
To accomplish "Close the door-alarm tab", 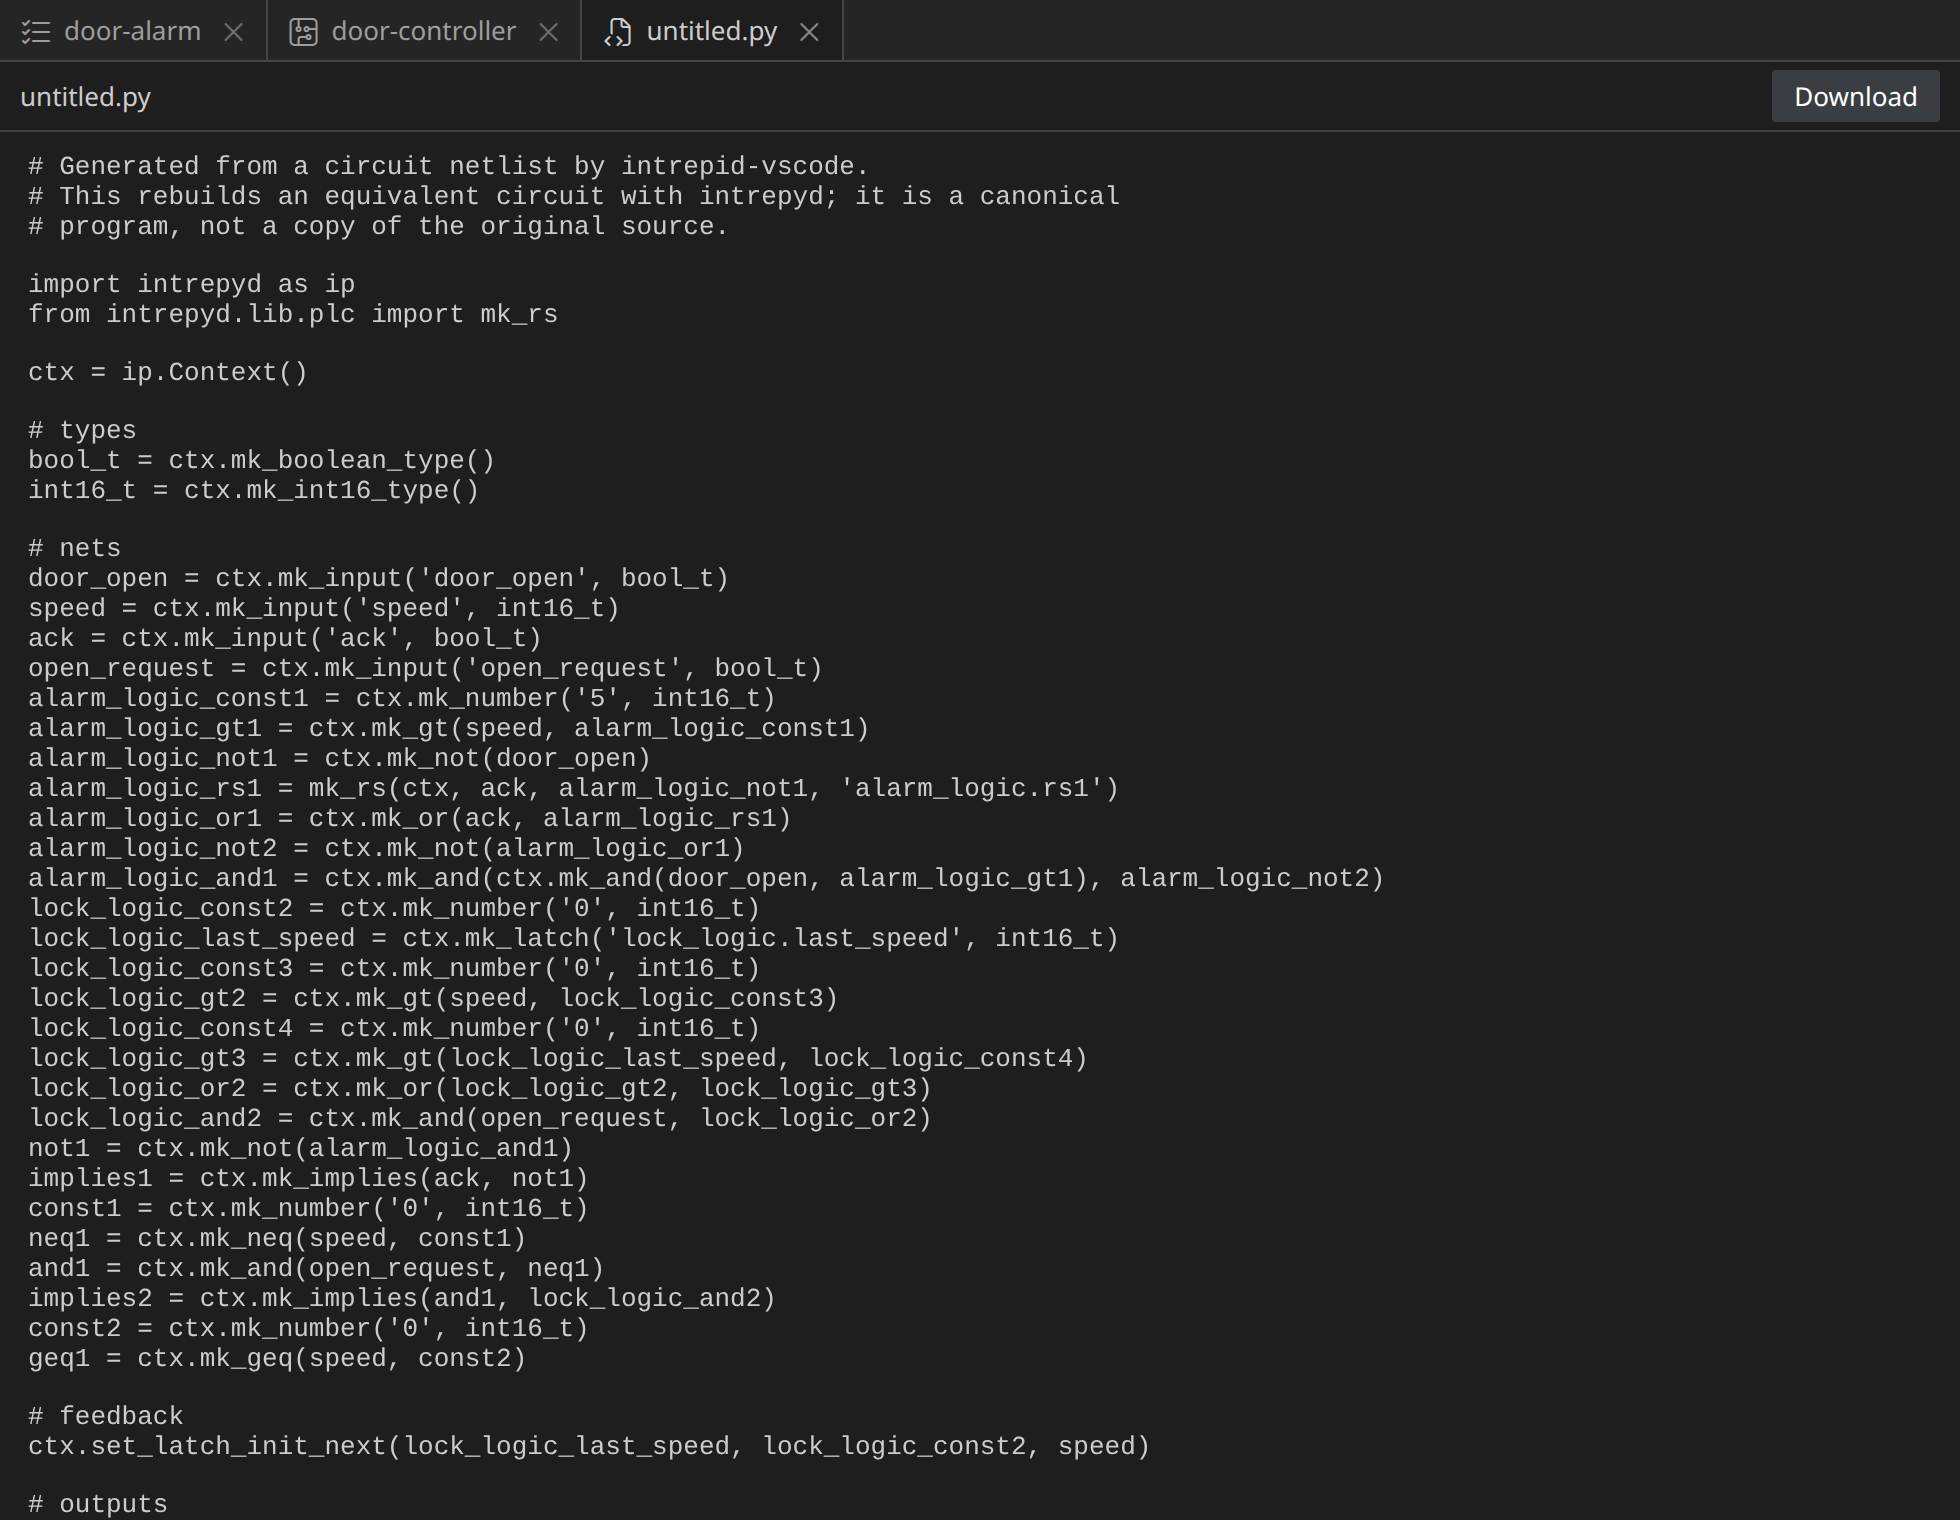I will (233, 32).
